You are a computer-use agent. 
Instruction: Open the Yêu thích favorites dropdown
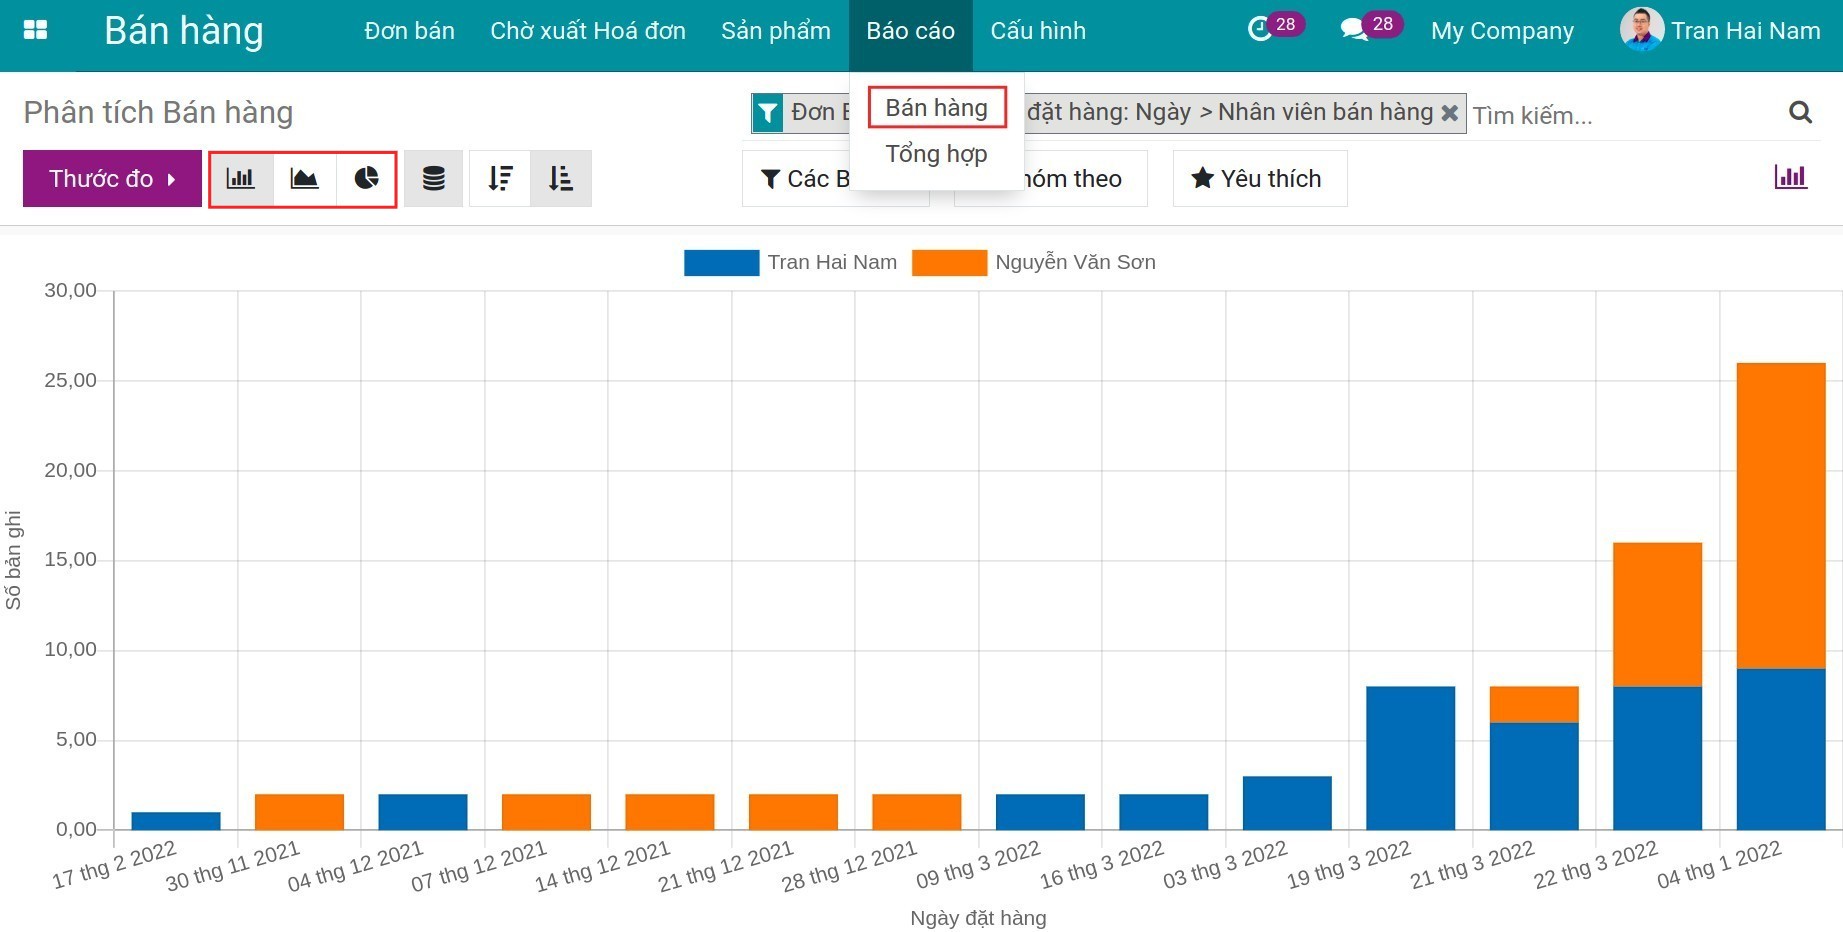pos(1259,179)
